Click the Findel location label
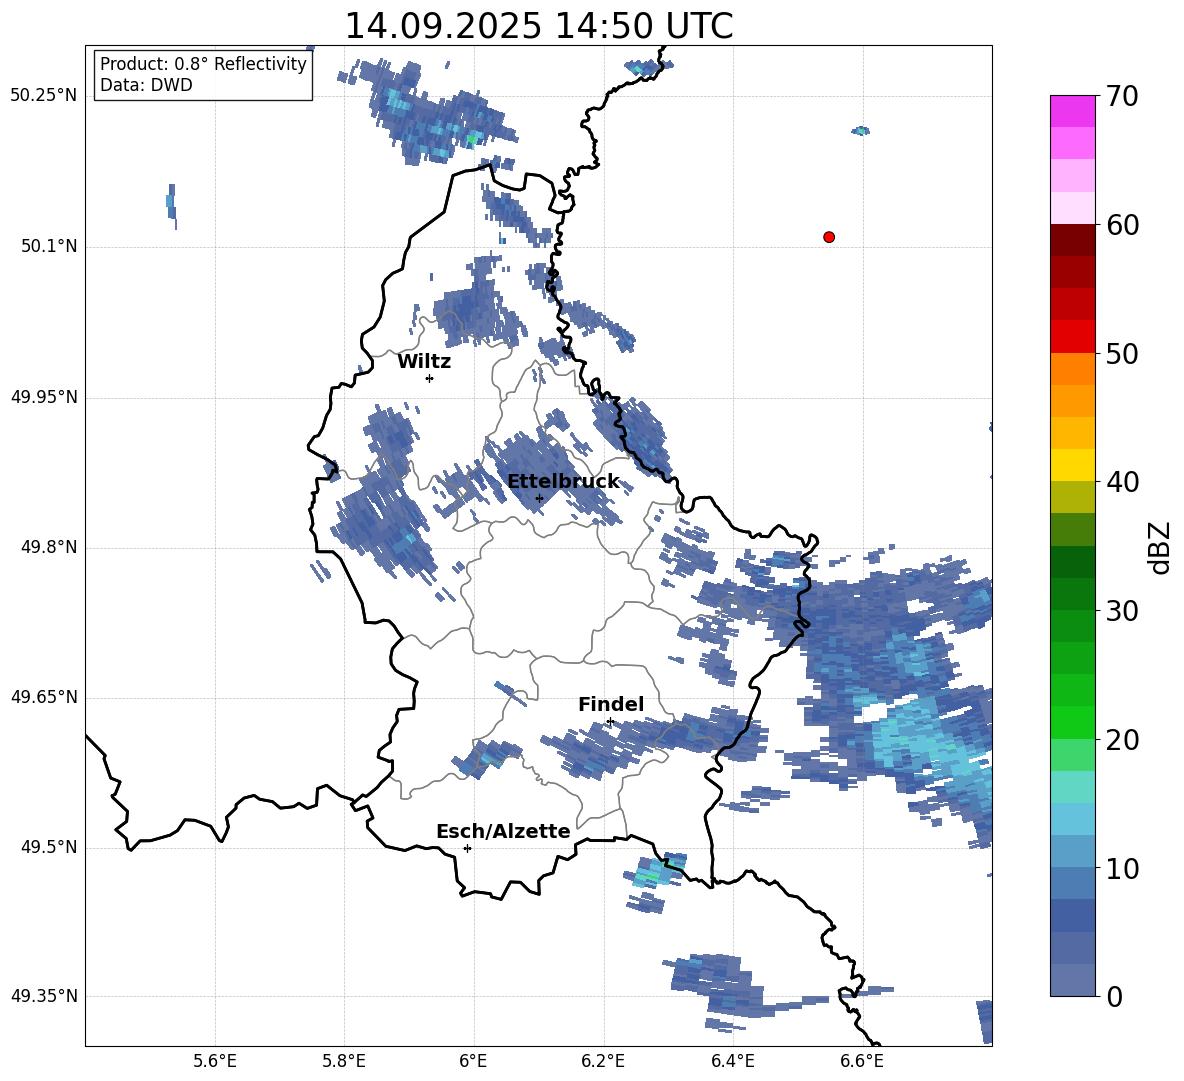 pos(611,704)
